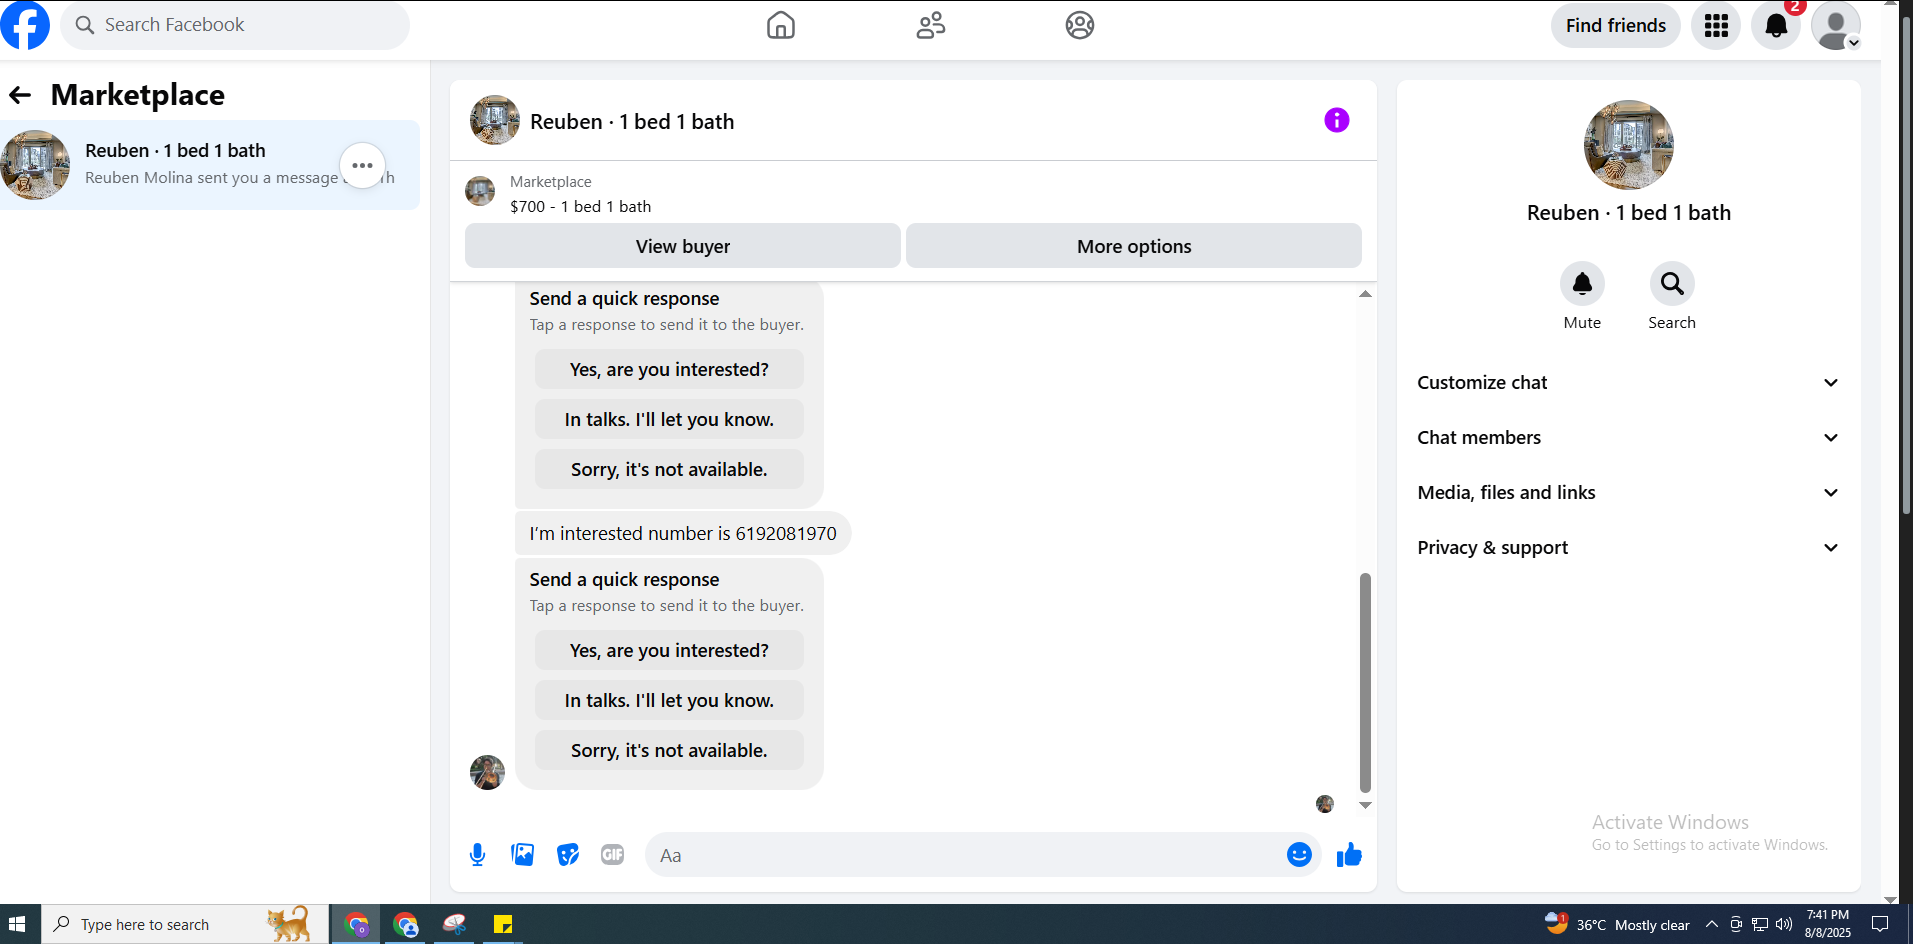
Task: Record a voice clip with the microphone
Action: [477, 855]
